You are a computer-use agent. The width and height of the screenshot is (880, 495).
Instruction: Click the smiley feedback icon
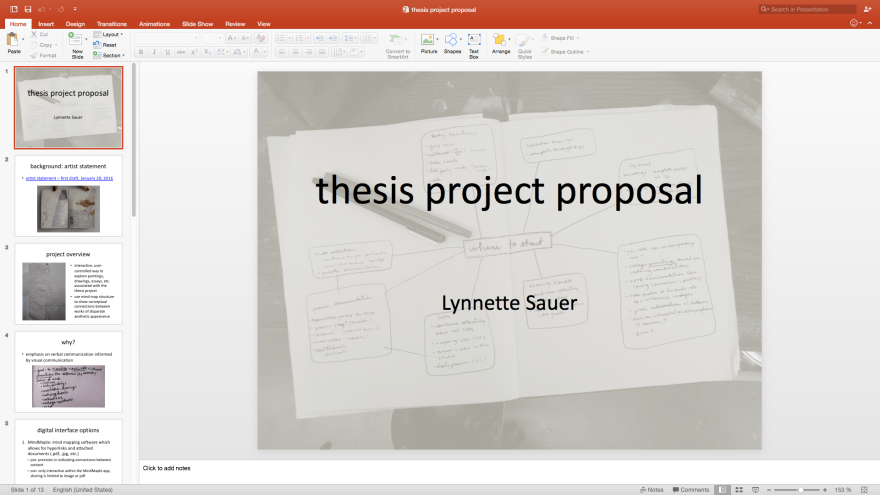(854, 23)
